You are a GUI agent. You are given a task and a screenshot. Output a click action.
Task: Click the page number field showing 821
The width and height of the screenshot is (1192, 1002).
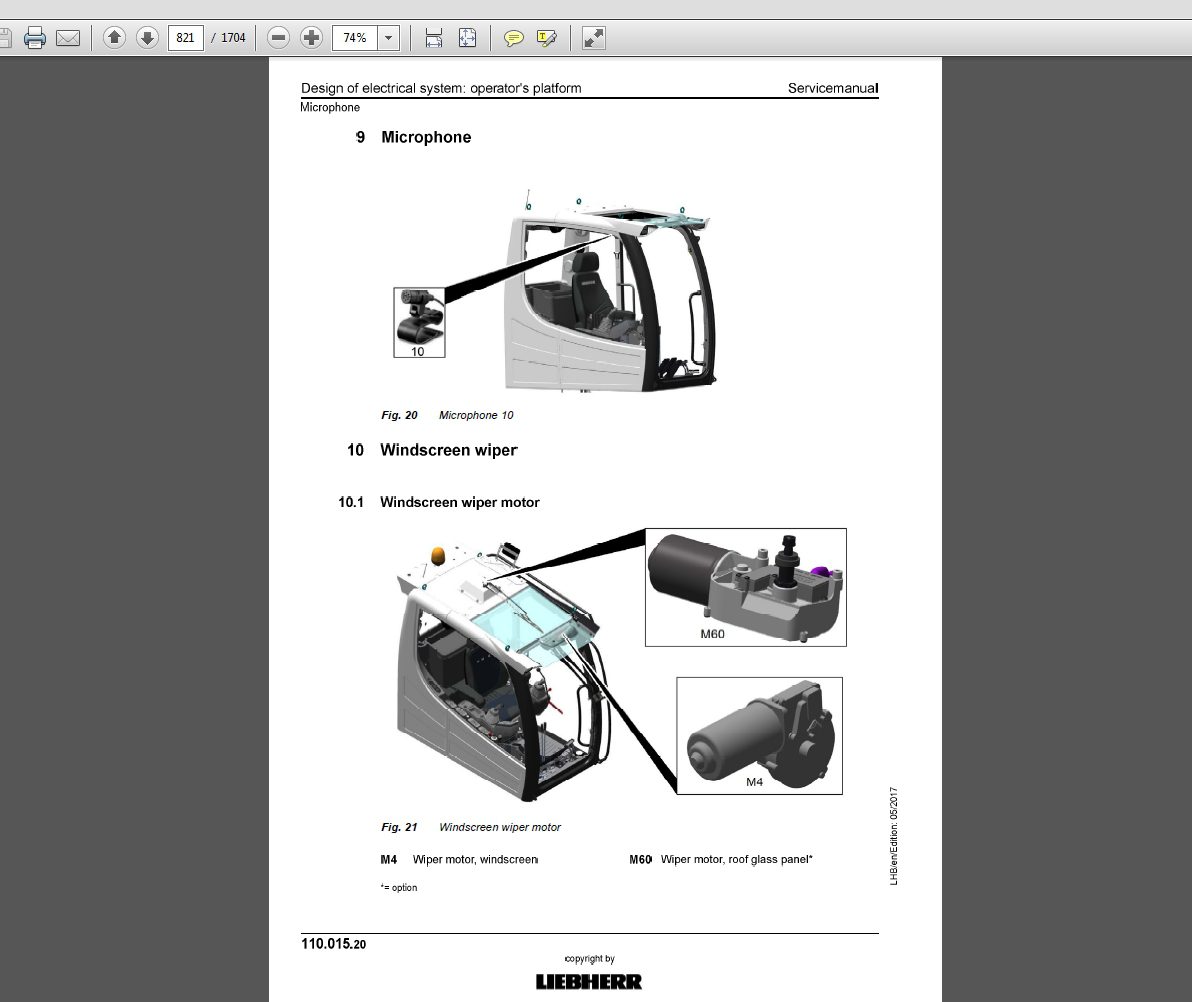tap(185, 37)
